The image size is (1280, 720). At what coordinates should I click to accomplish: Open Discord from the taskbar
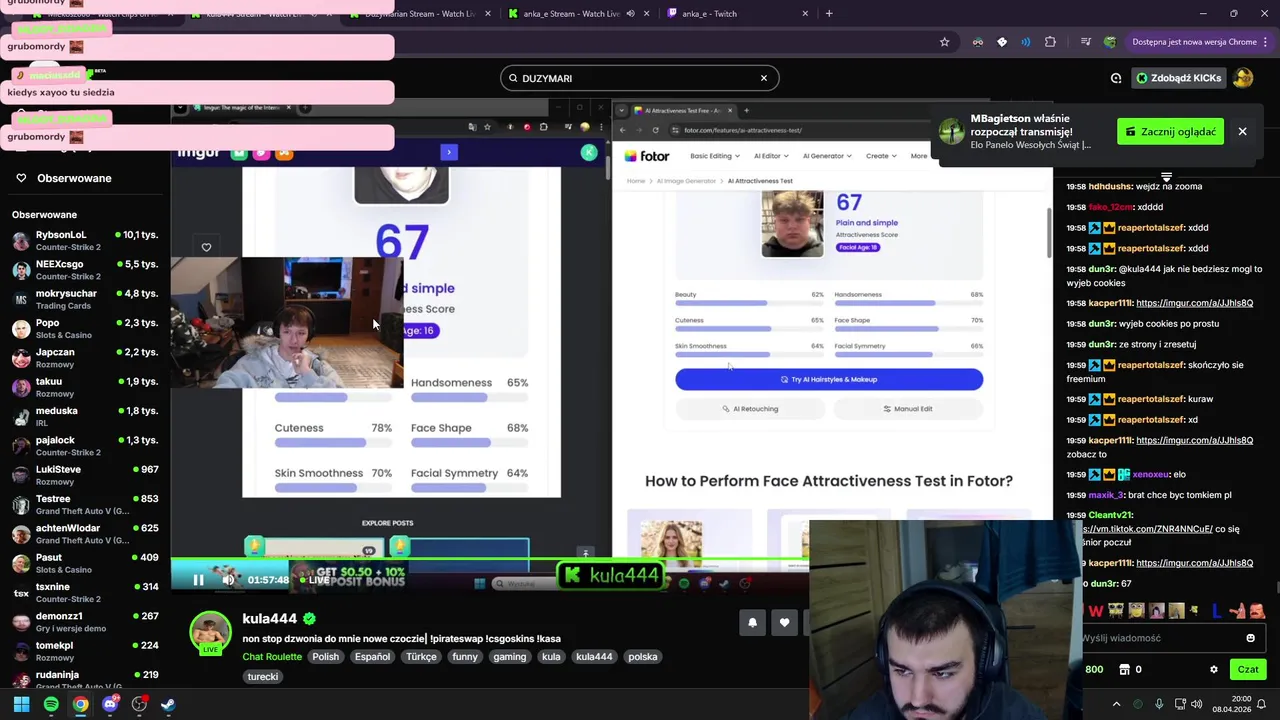pyautogui.click(x=110, y=704)
